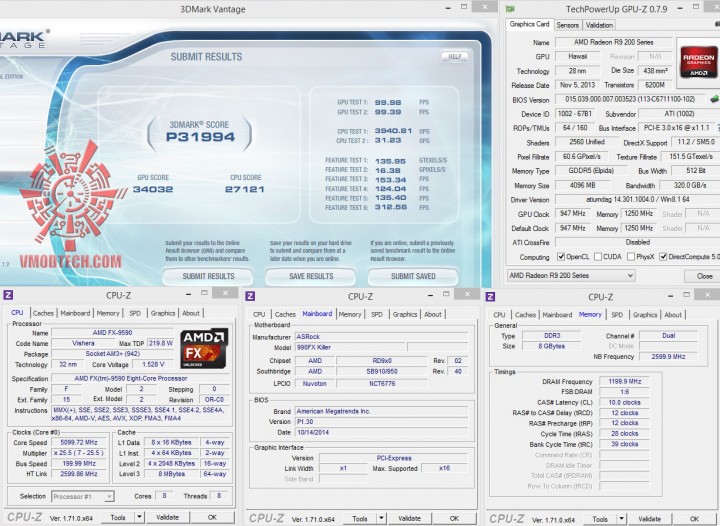Click the GPU-Z app icon in title bar
720x526 pixels.
[x=510, y=8]
